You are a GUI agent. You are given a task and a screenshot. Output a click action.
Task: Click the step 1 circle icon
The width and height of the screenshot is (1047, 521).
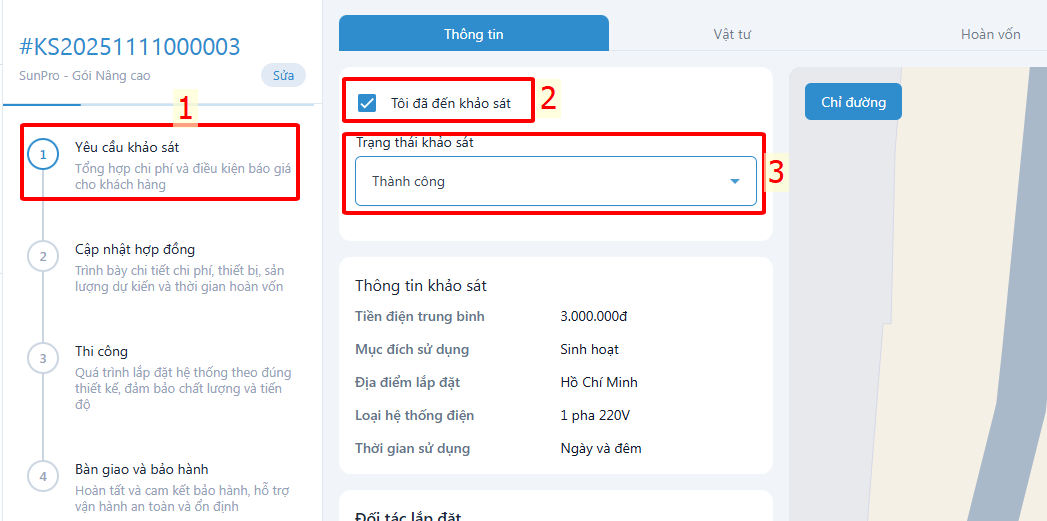pos(43,155)
